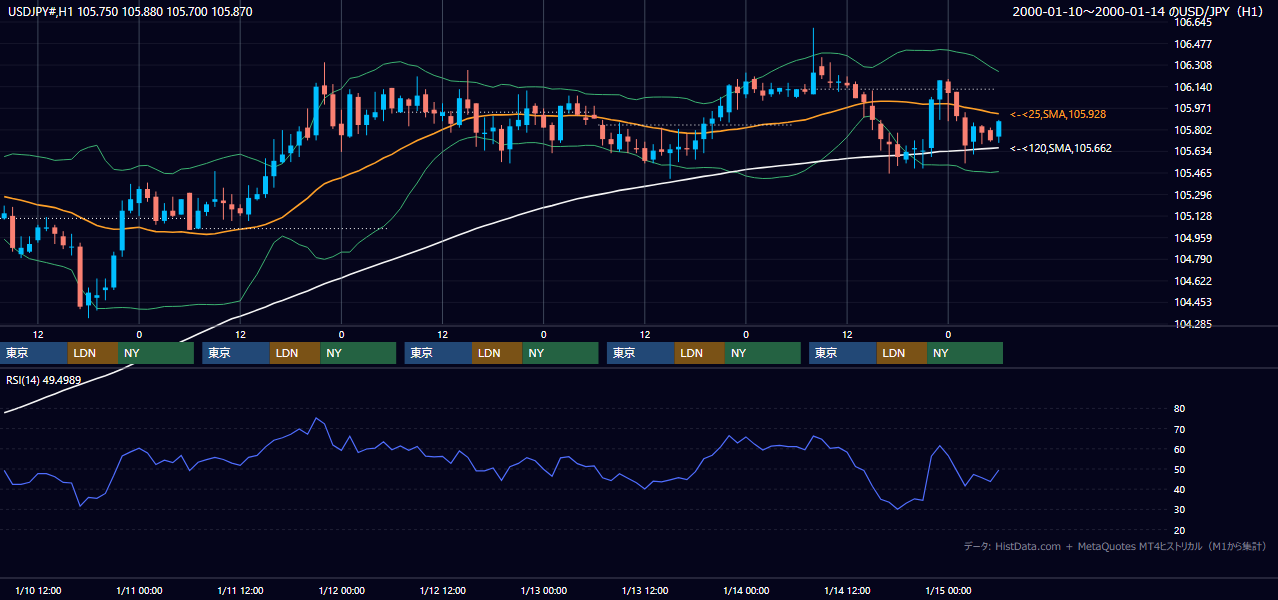Click price axis value 105.634
This screenshot has height=600, width=1278.
(1194, 151)
